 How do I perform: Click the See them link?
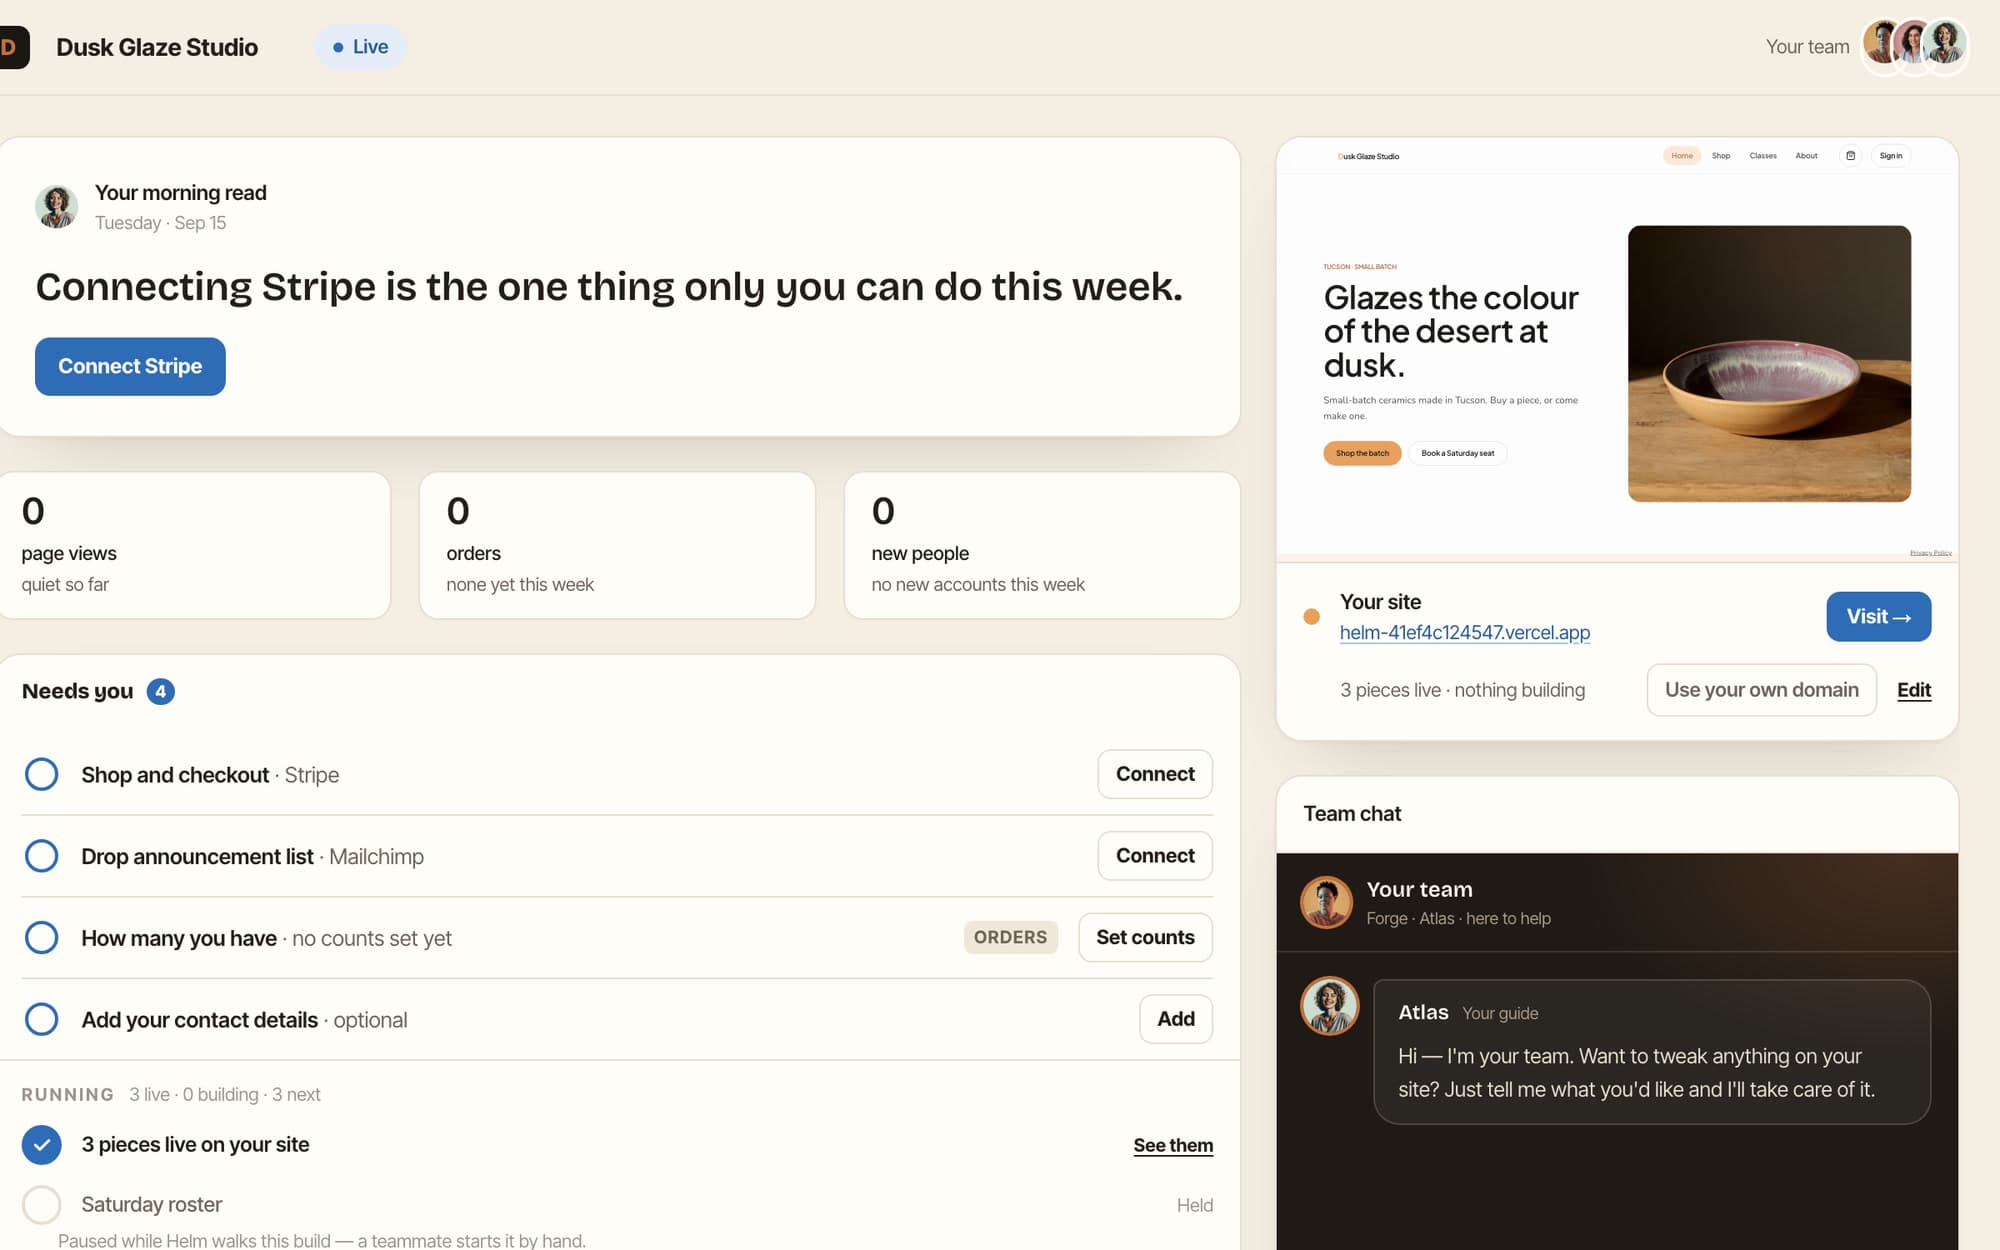click(x=1173, y=1145)
